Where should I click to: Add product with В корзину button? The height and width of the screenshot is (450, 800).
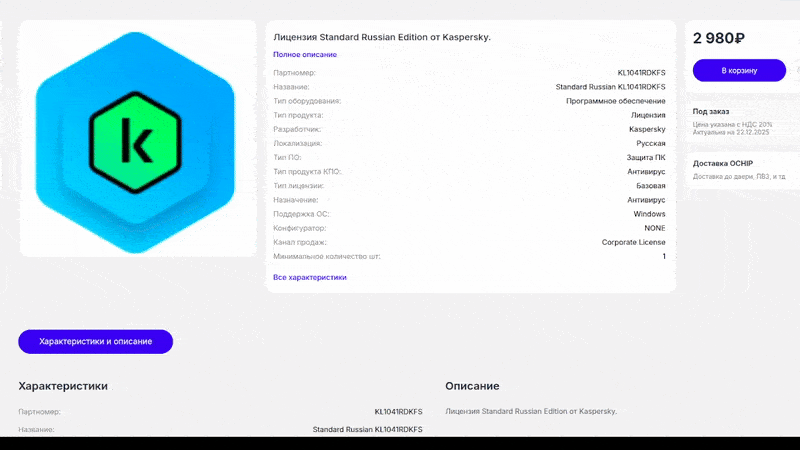coord(739,70)
